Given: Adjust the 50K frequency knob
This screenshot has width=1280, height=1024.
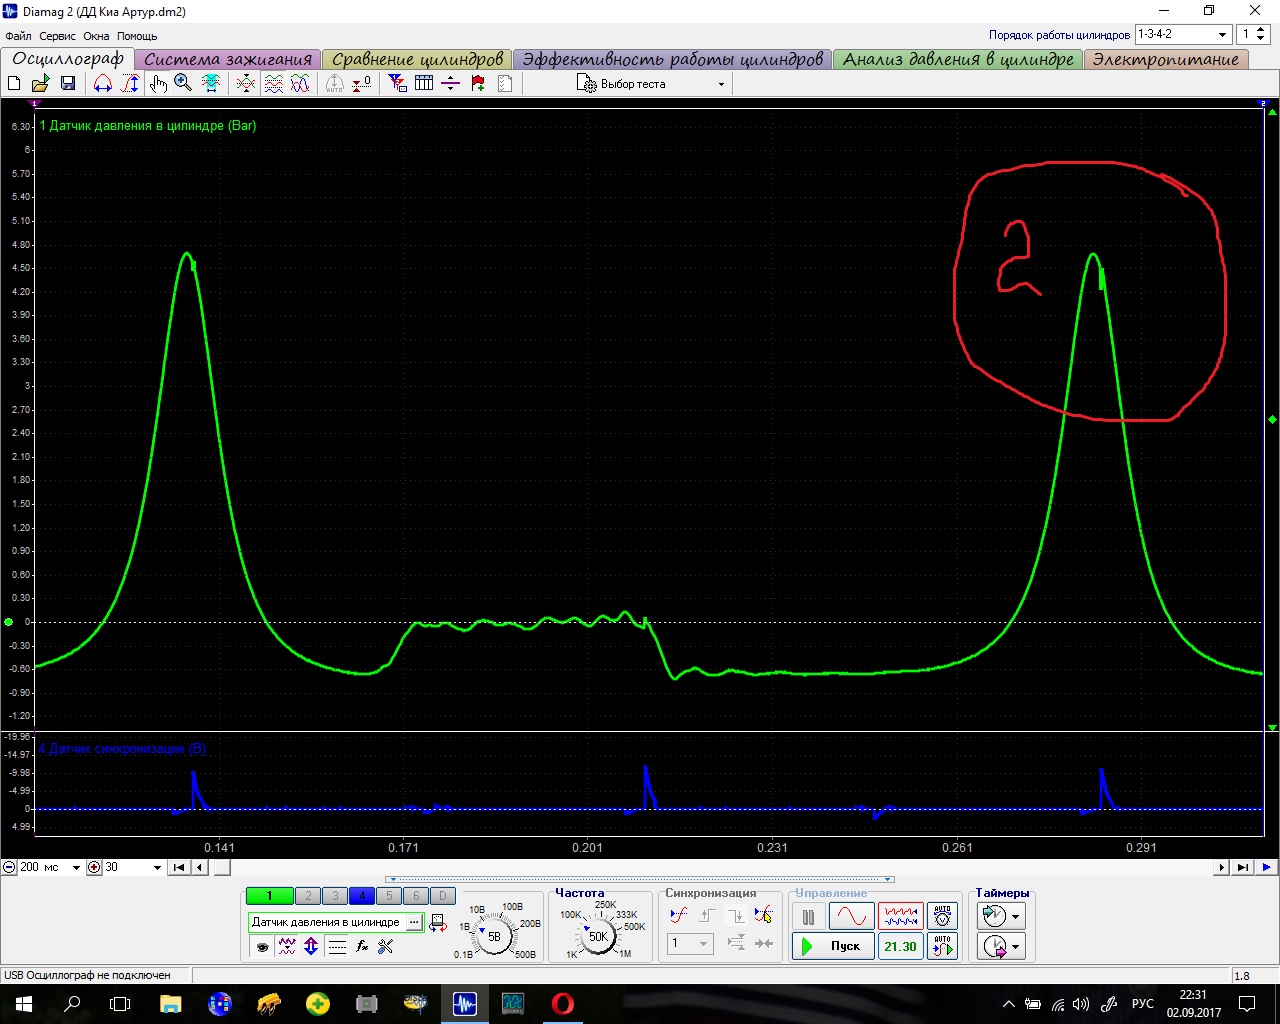Looking at the screenshot, I should (598, 937).
